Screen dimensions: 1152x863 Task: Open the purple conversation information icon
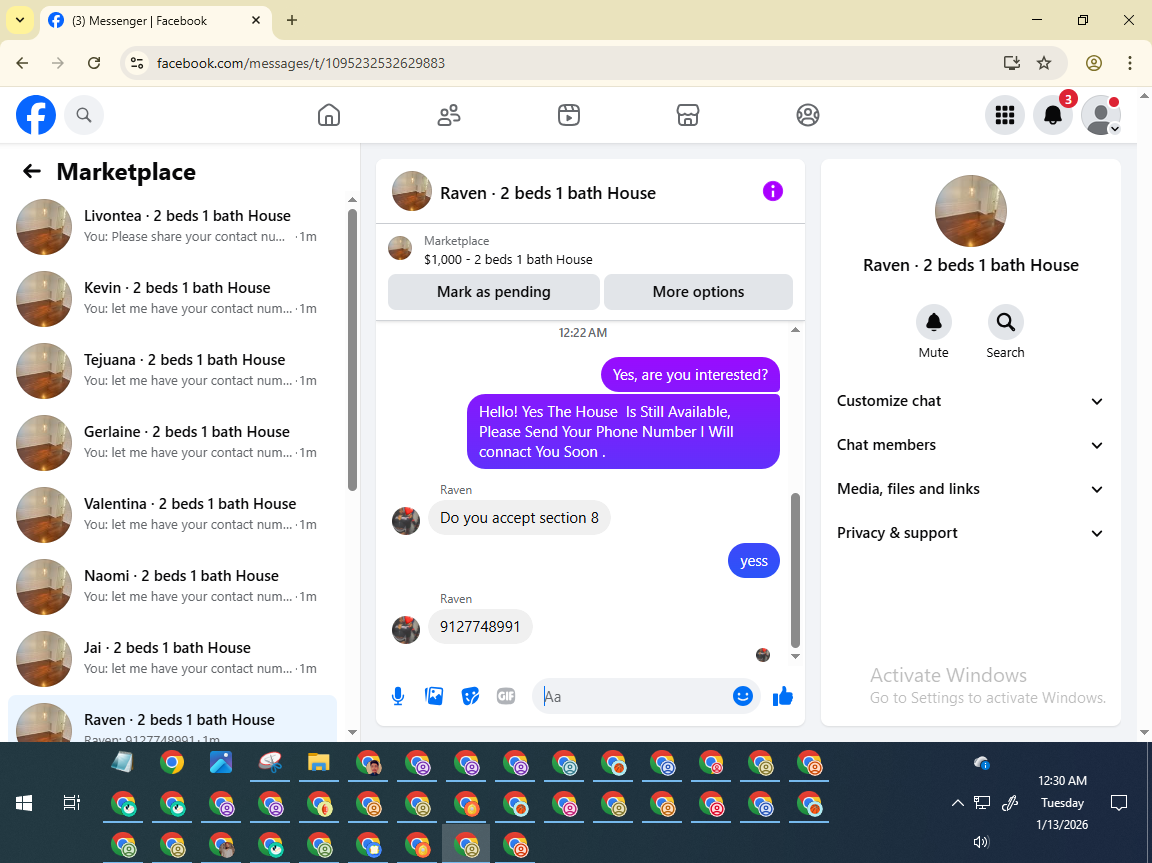pos(773,192)
